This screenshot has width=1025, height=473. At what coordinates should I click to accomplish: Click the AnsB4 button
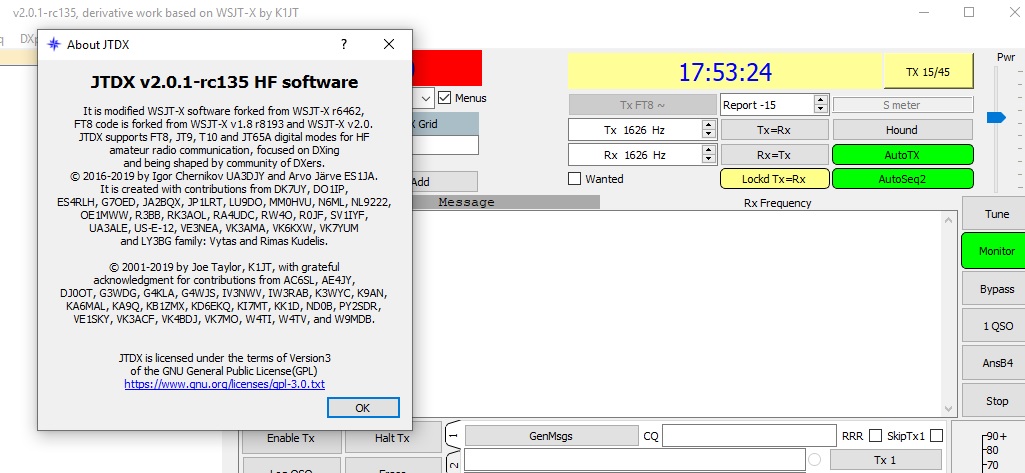tap(996, 363)
